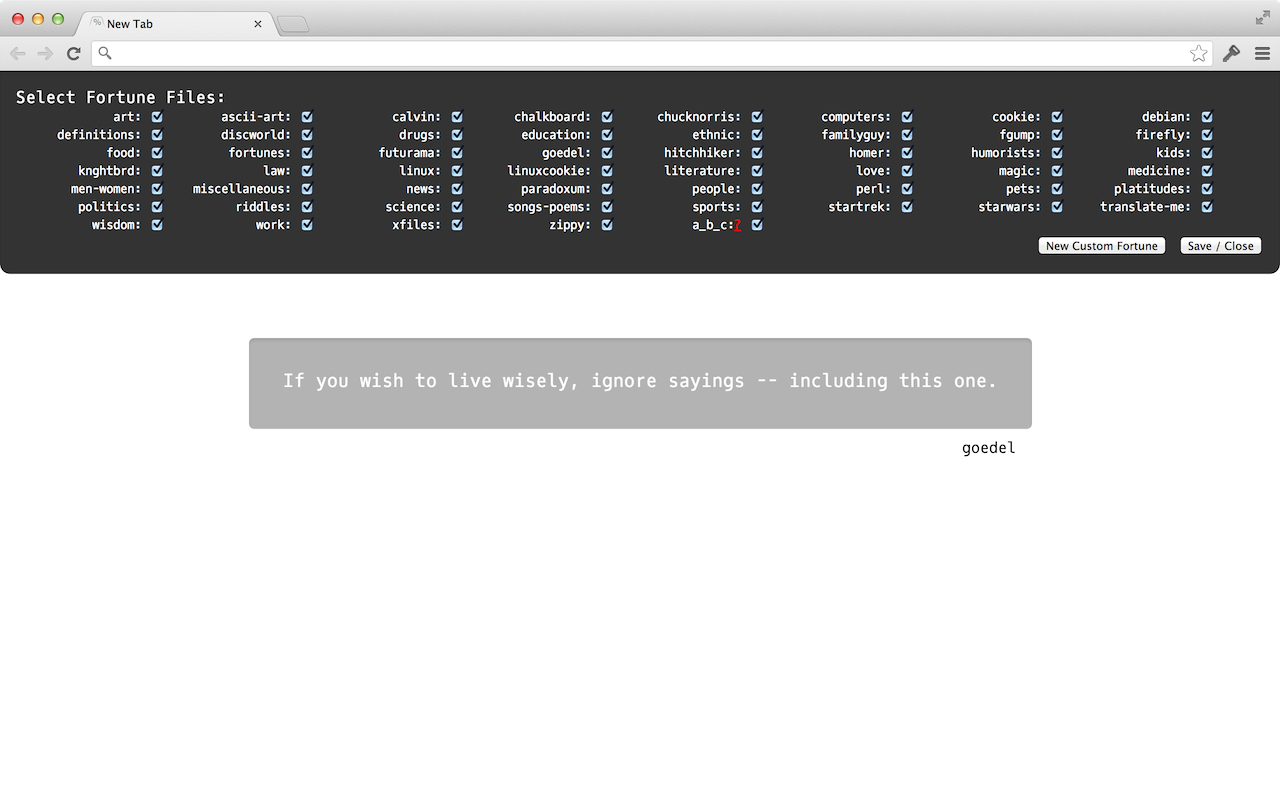Click the red question mark beside a_b_c

click(x=737, y=226)
